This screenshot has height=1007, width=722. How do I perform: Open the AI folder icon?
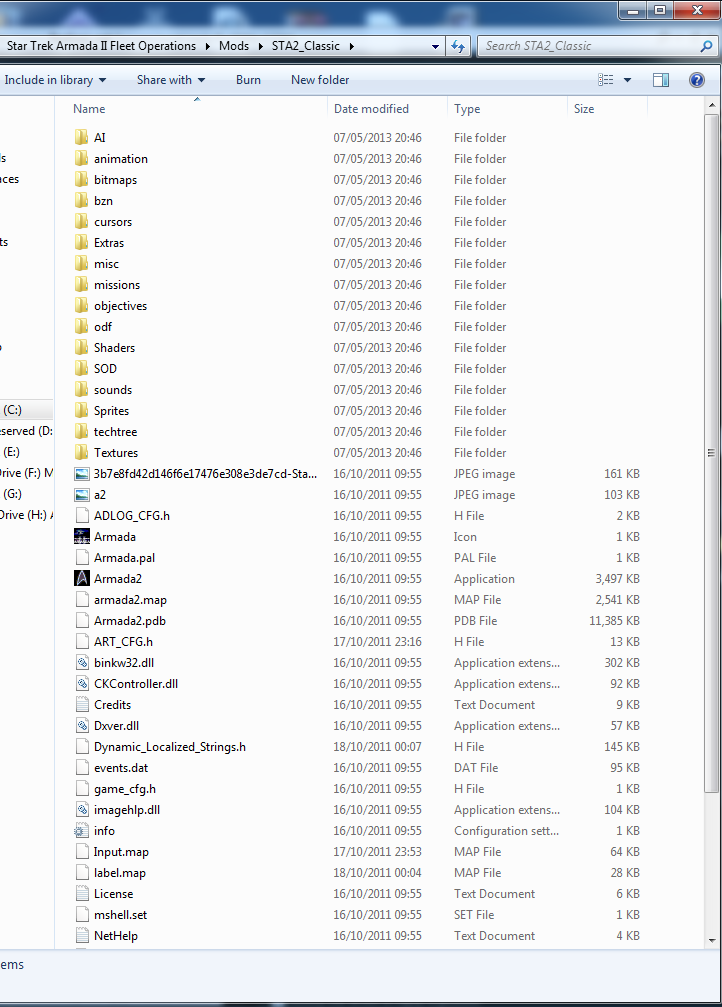tap(81, 137)
